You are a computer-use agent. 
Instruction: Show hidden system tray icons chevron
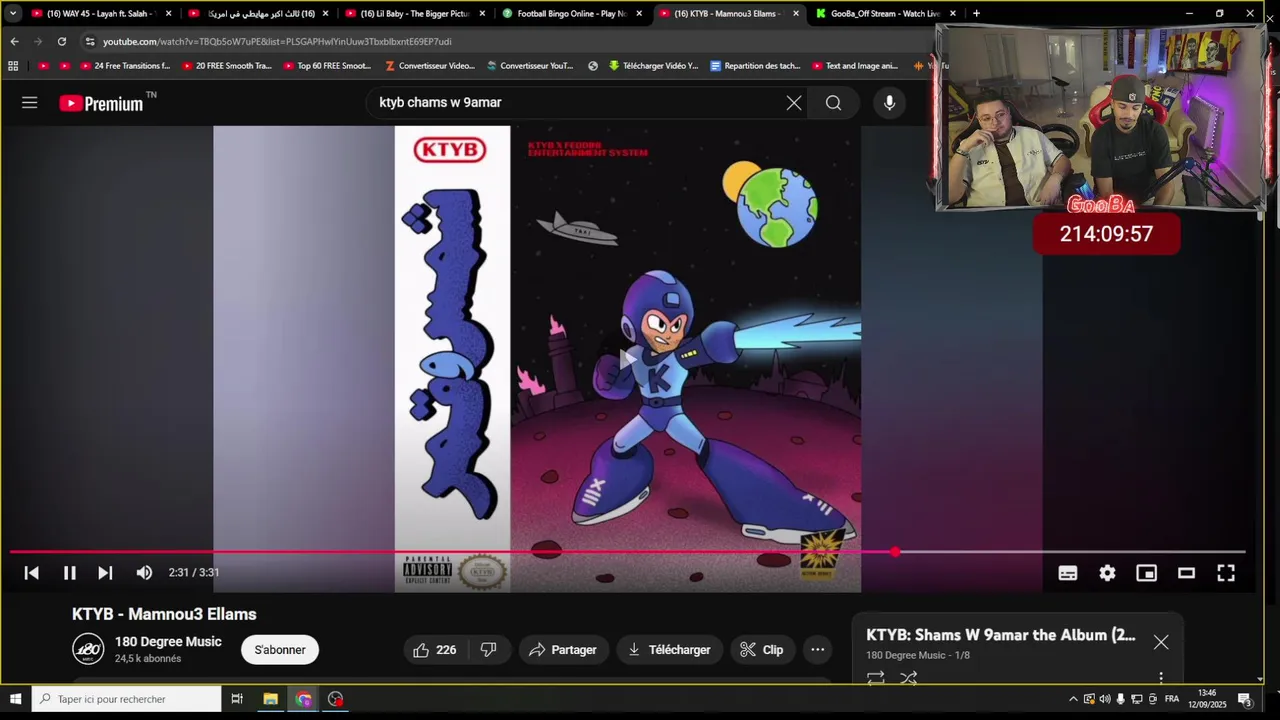(x=1073, y=699)
